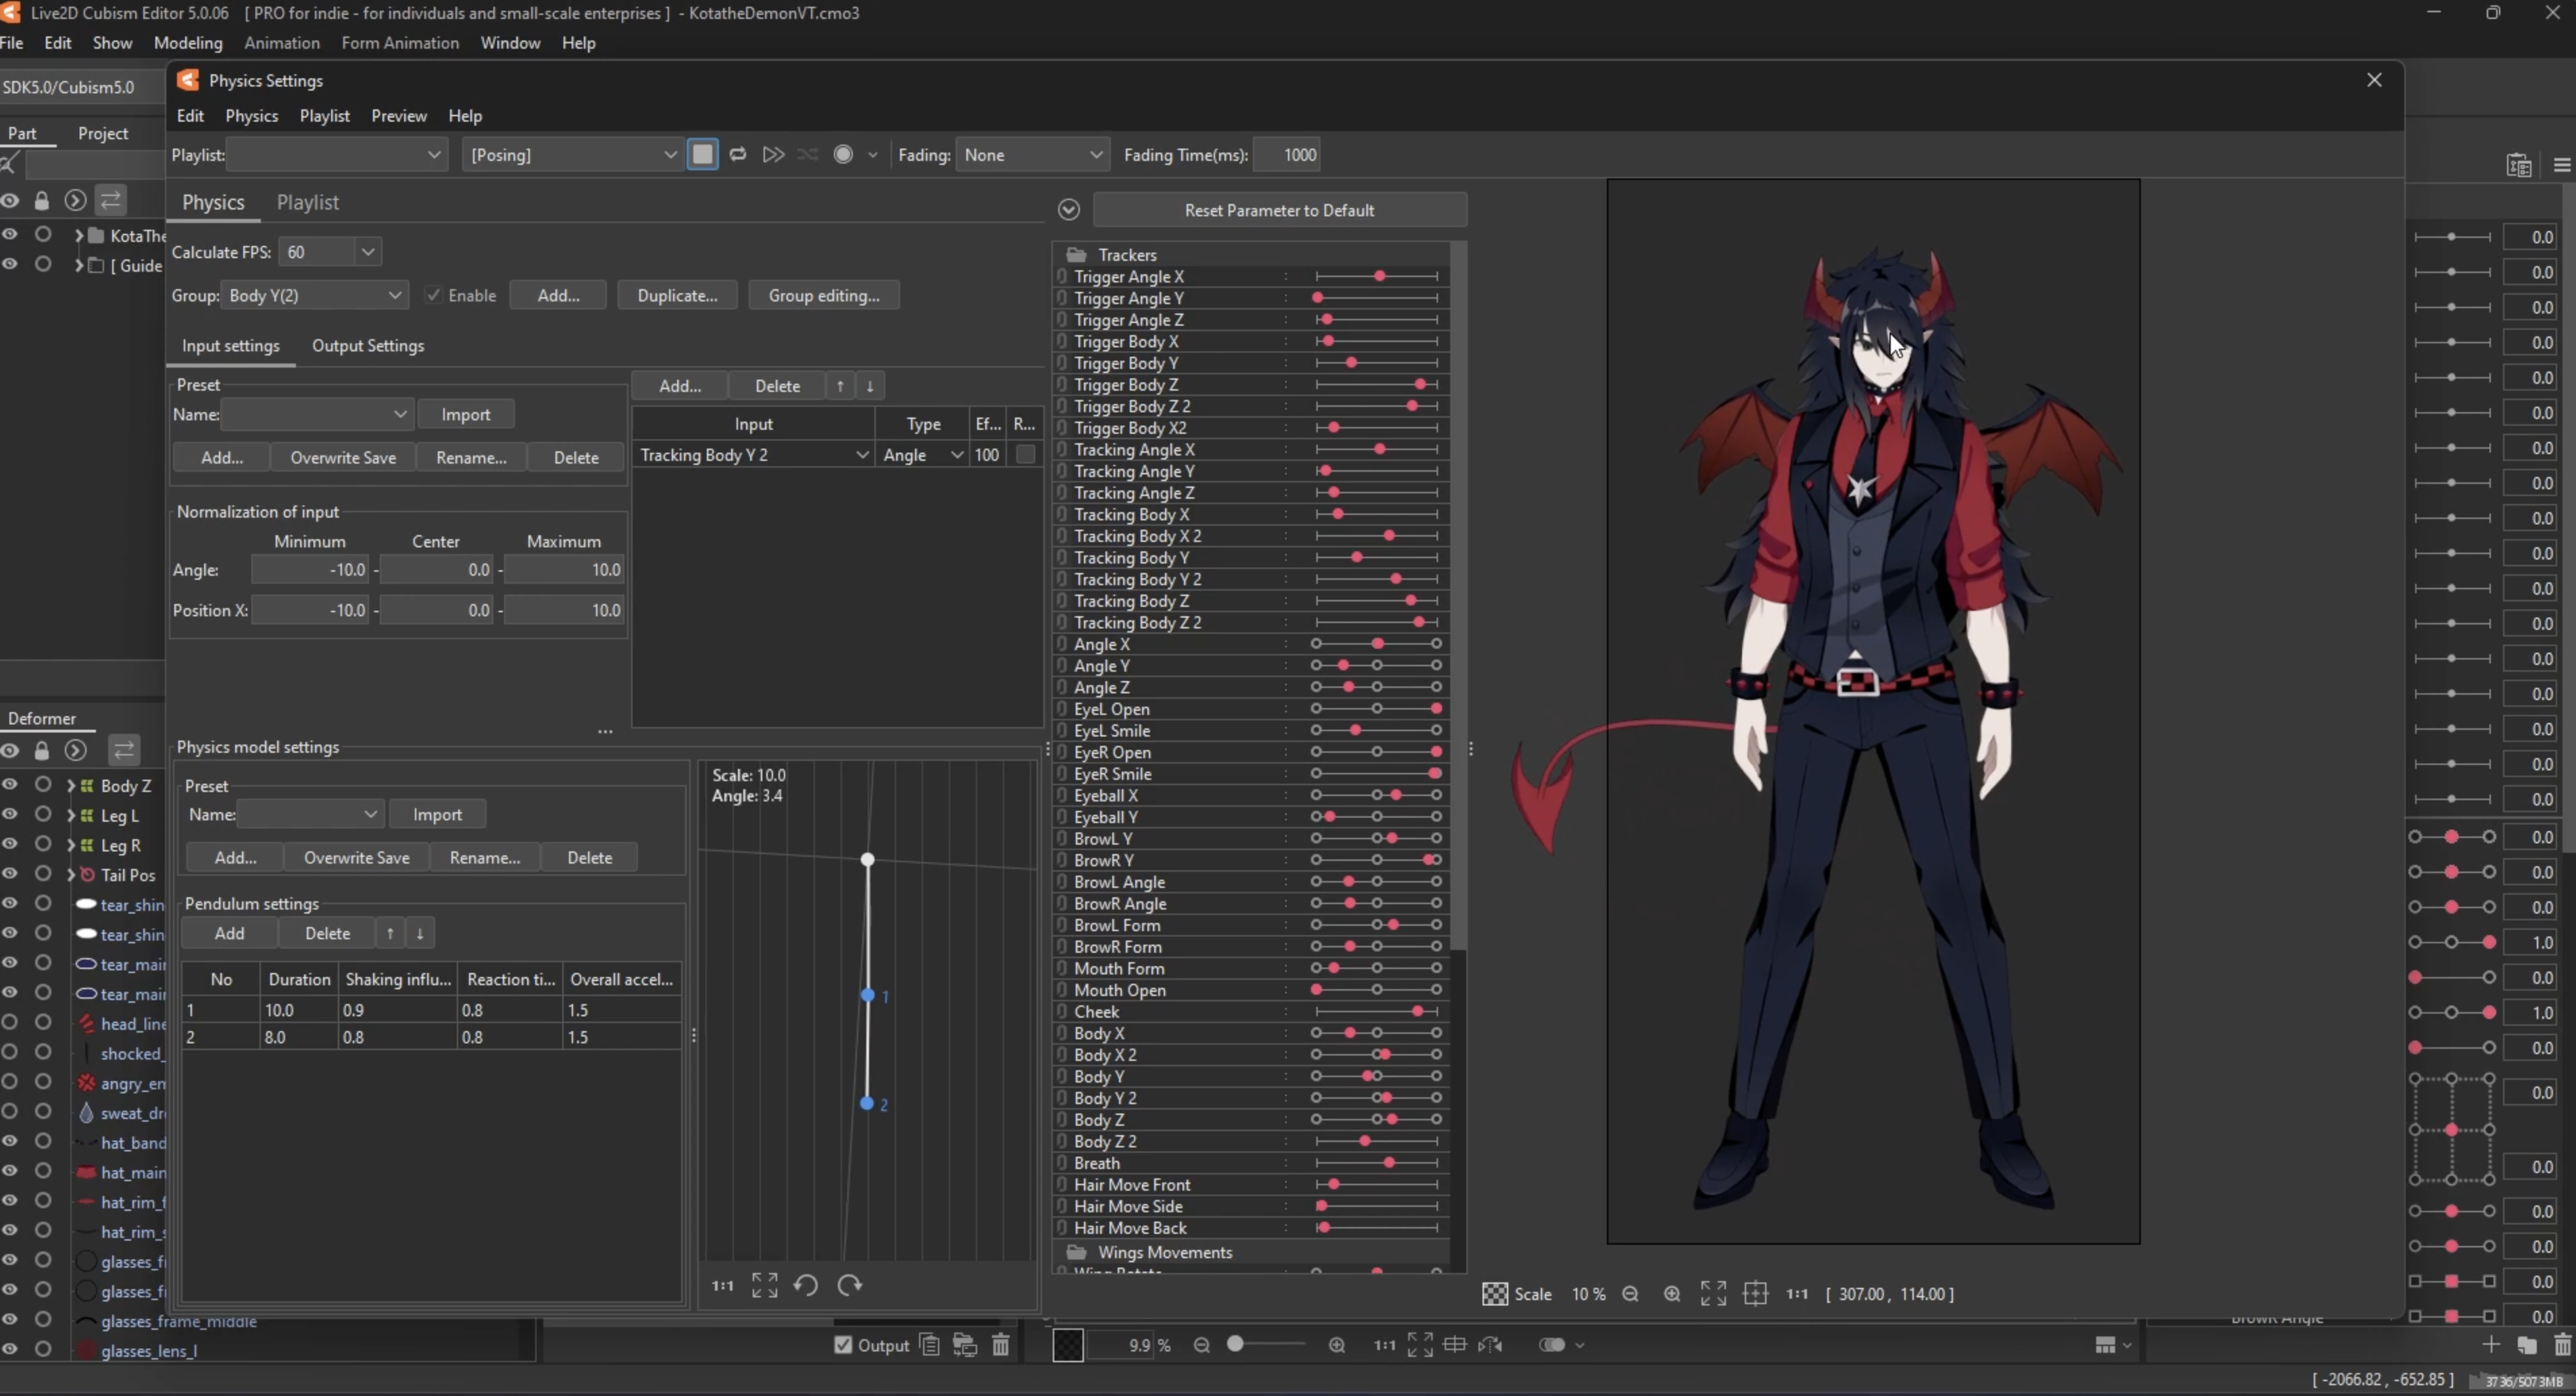Open input Preset Name dropdown
Screen dimensions: 2576x1396
(x=316, y=414)
